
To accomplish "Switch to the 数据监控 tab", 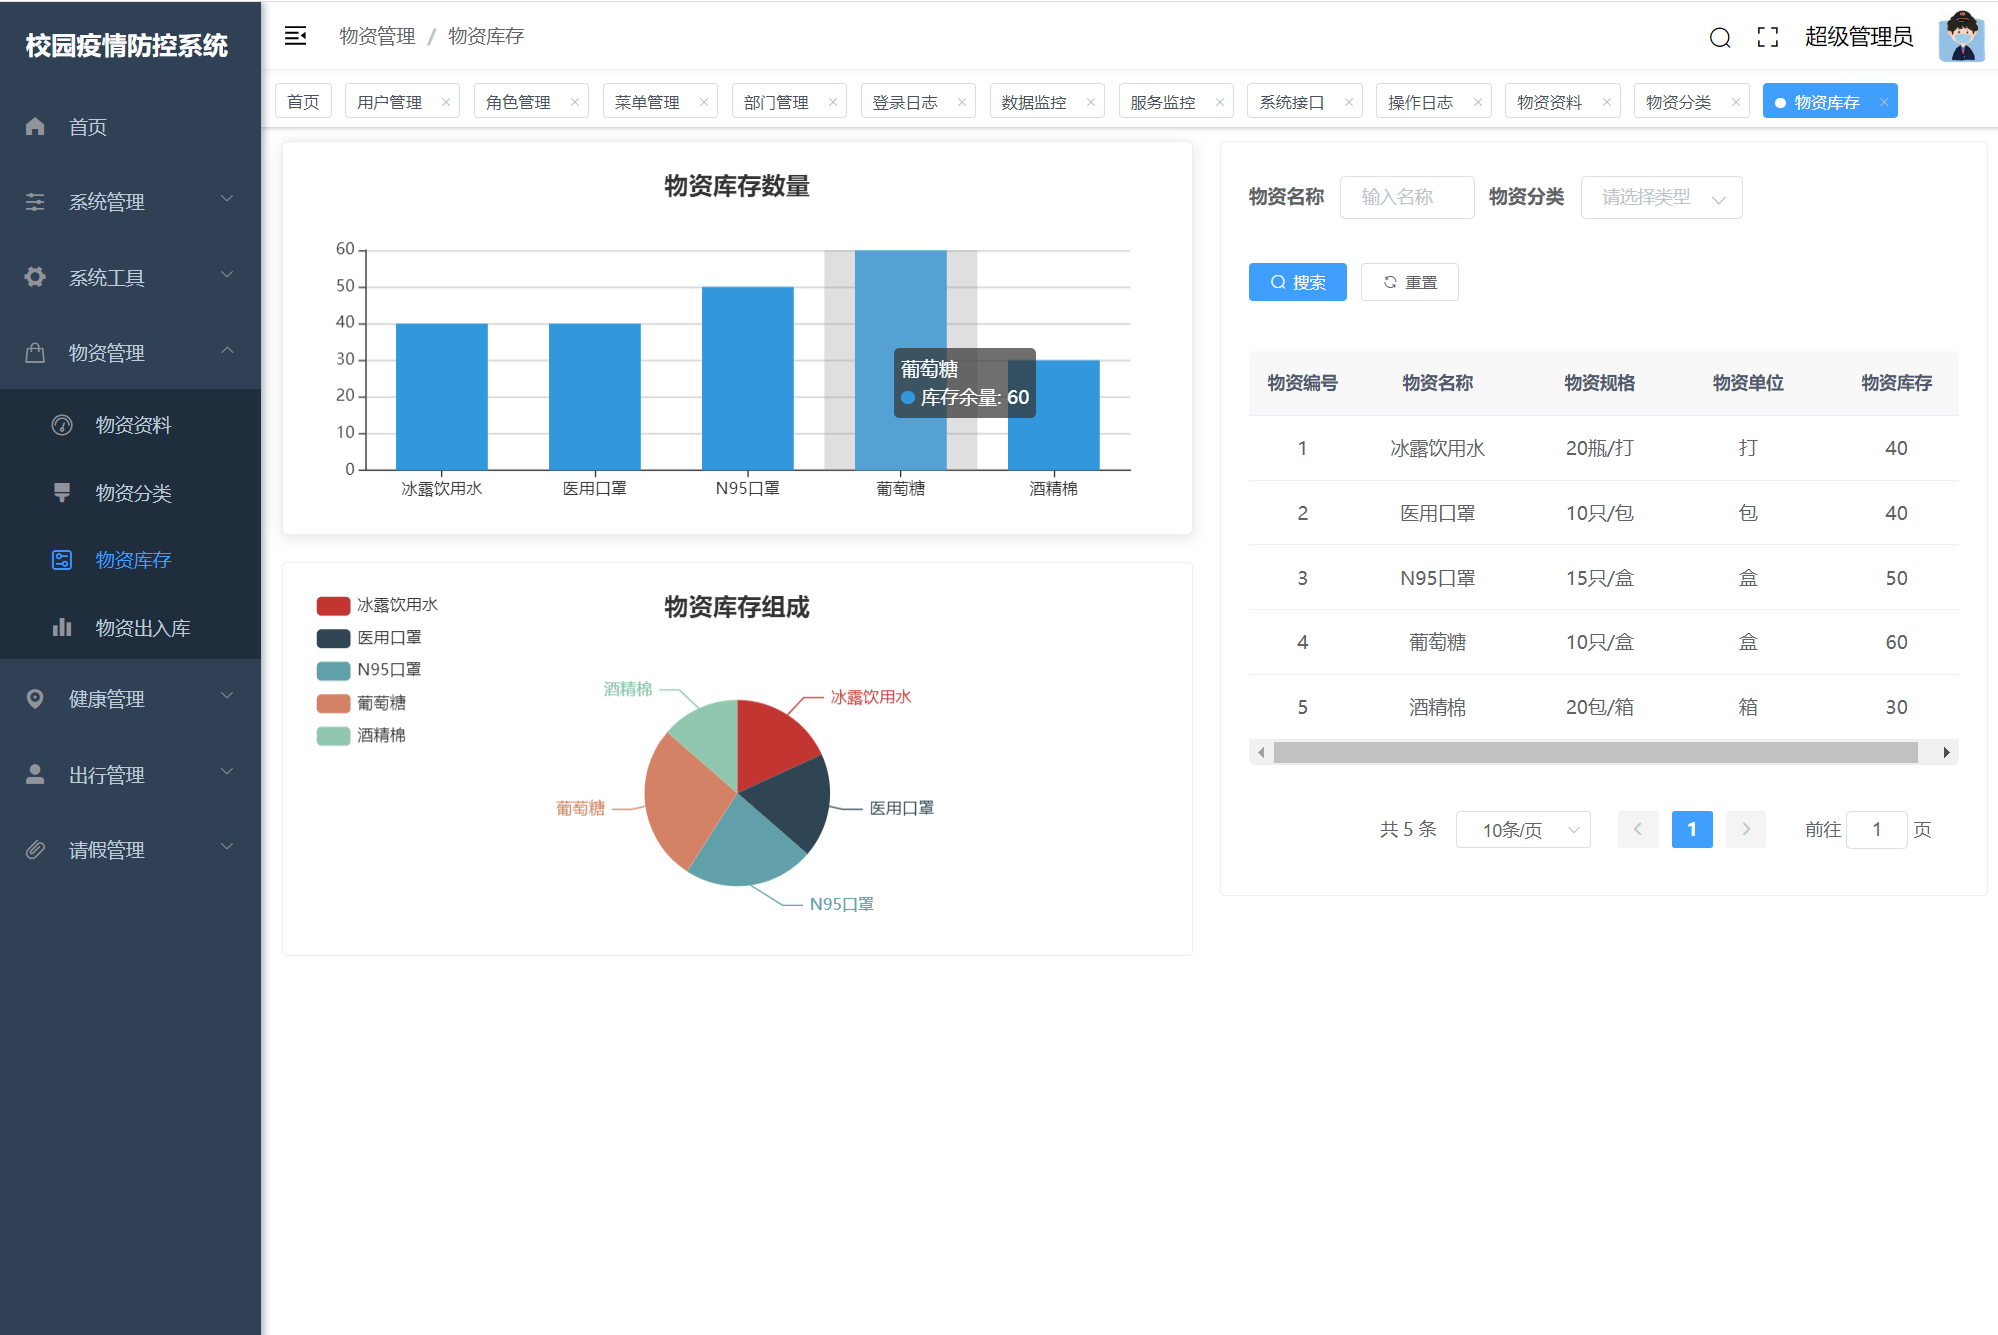I will (x=1034, y=102).
